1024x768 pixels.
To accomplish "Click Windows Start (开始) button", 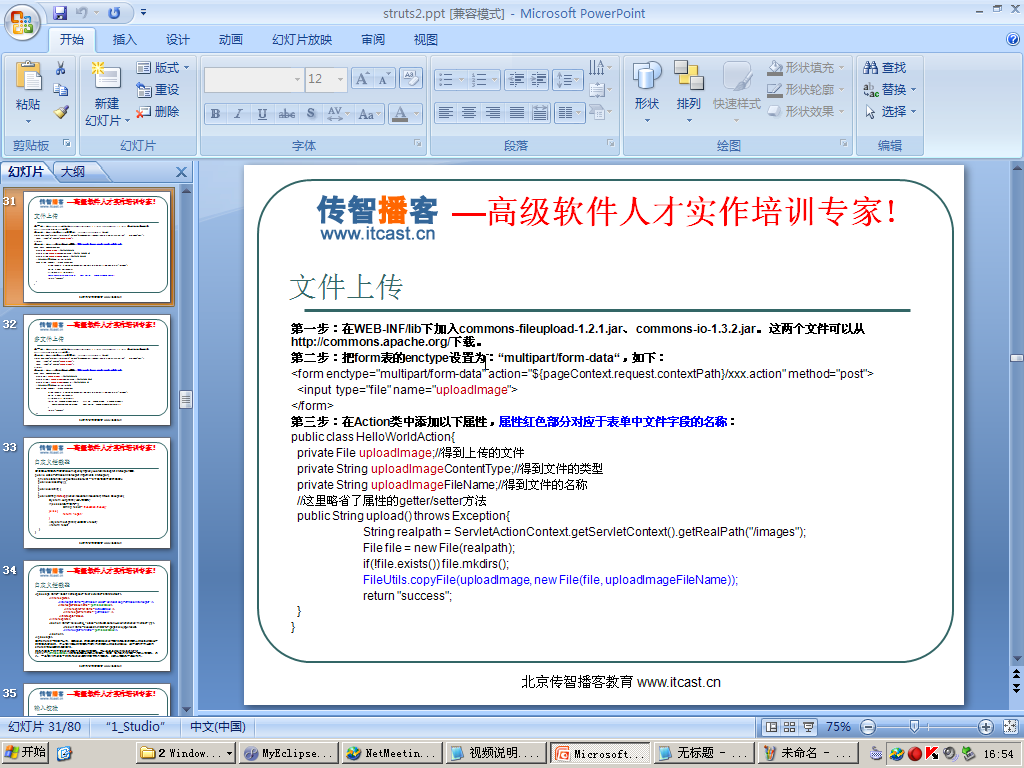I will [25, 753].
